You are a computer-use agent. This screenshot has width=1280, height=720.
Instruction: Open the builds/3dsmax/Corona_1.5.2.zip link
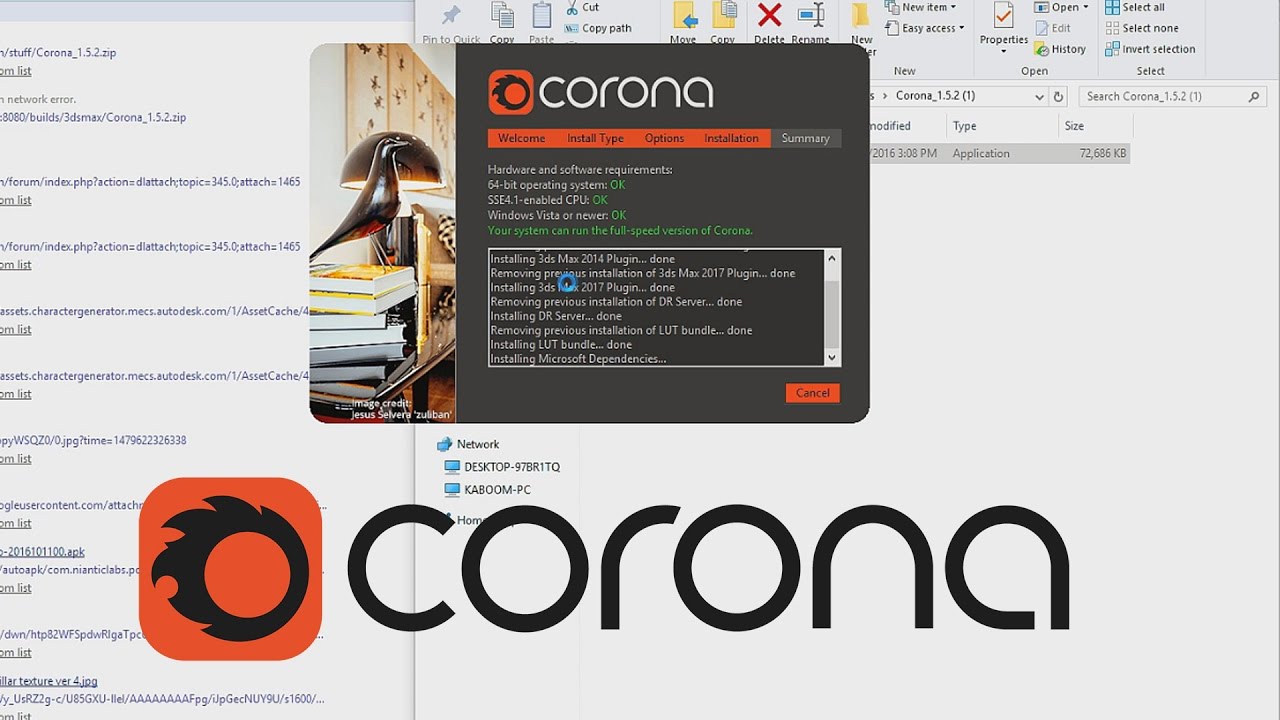pyautogui.click(x=93, y=117)
